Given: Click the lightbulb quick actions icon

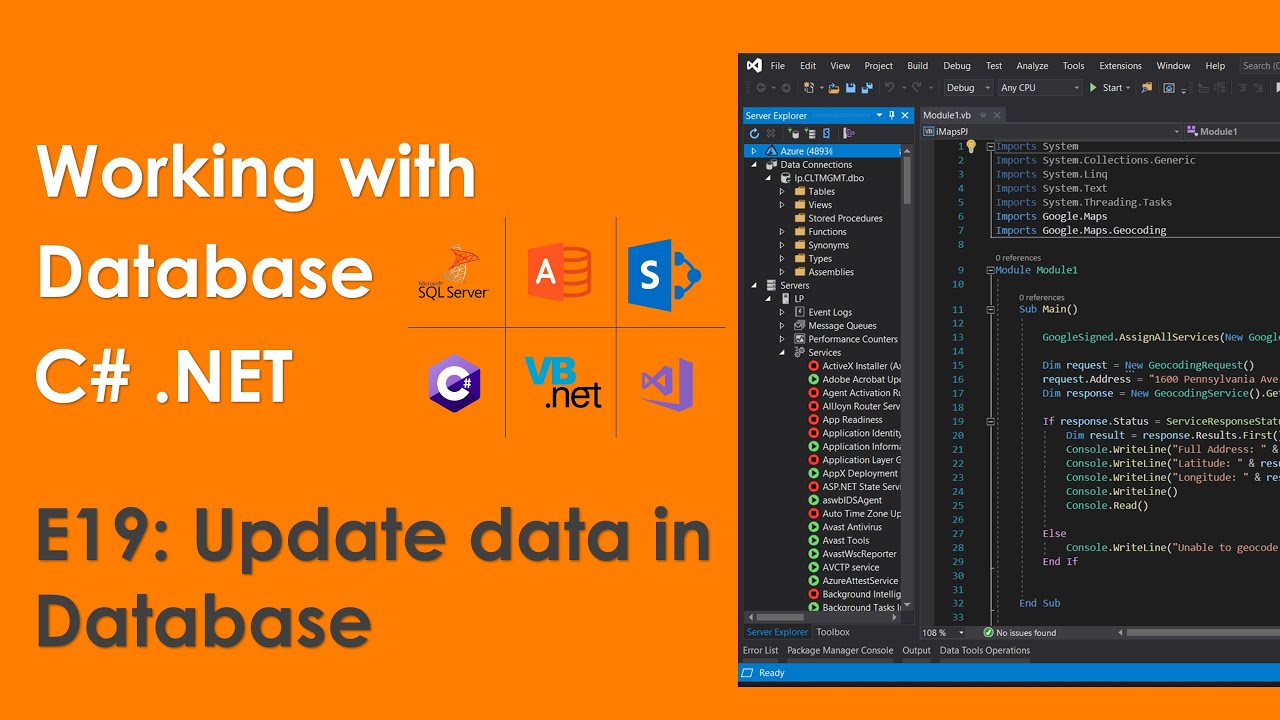Looking at the screenshot, I should coord(970,146).
